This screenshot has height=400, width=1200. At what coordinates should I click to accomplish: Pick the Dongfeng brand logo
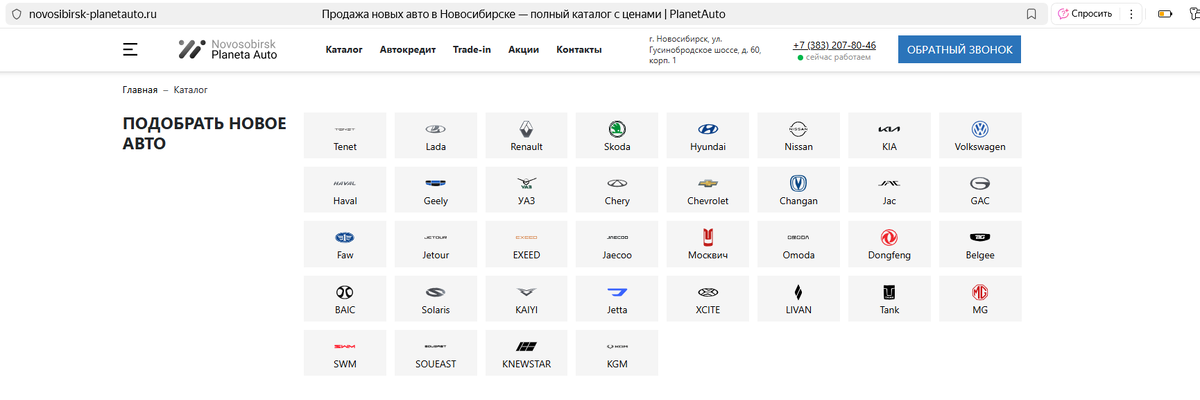coord(889,238)
